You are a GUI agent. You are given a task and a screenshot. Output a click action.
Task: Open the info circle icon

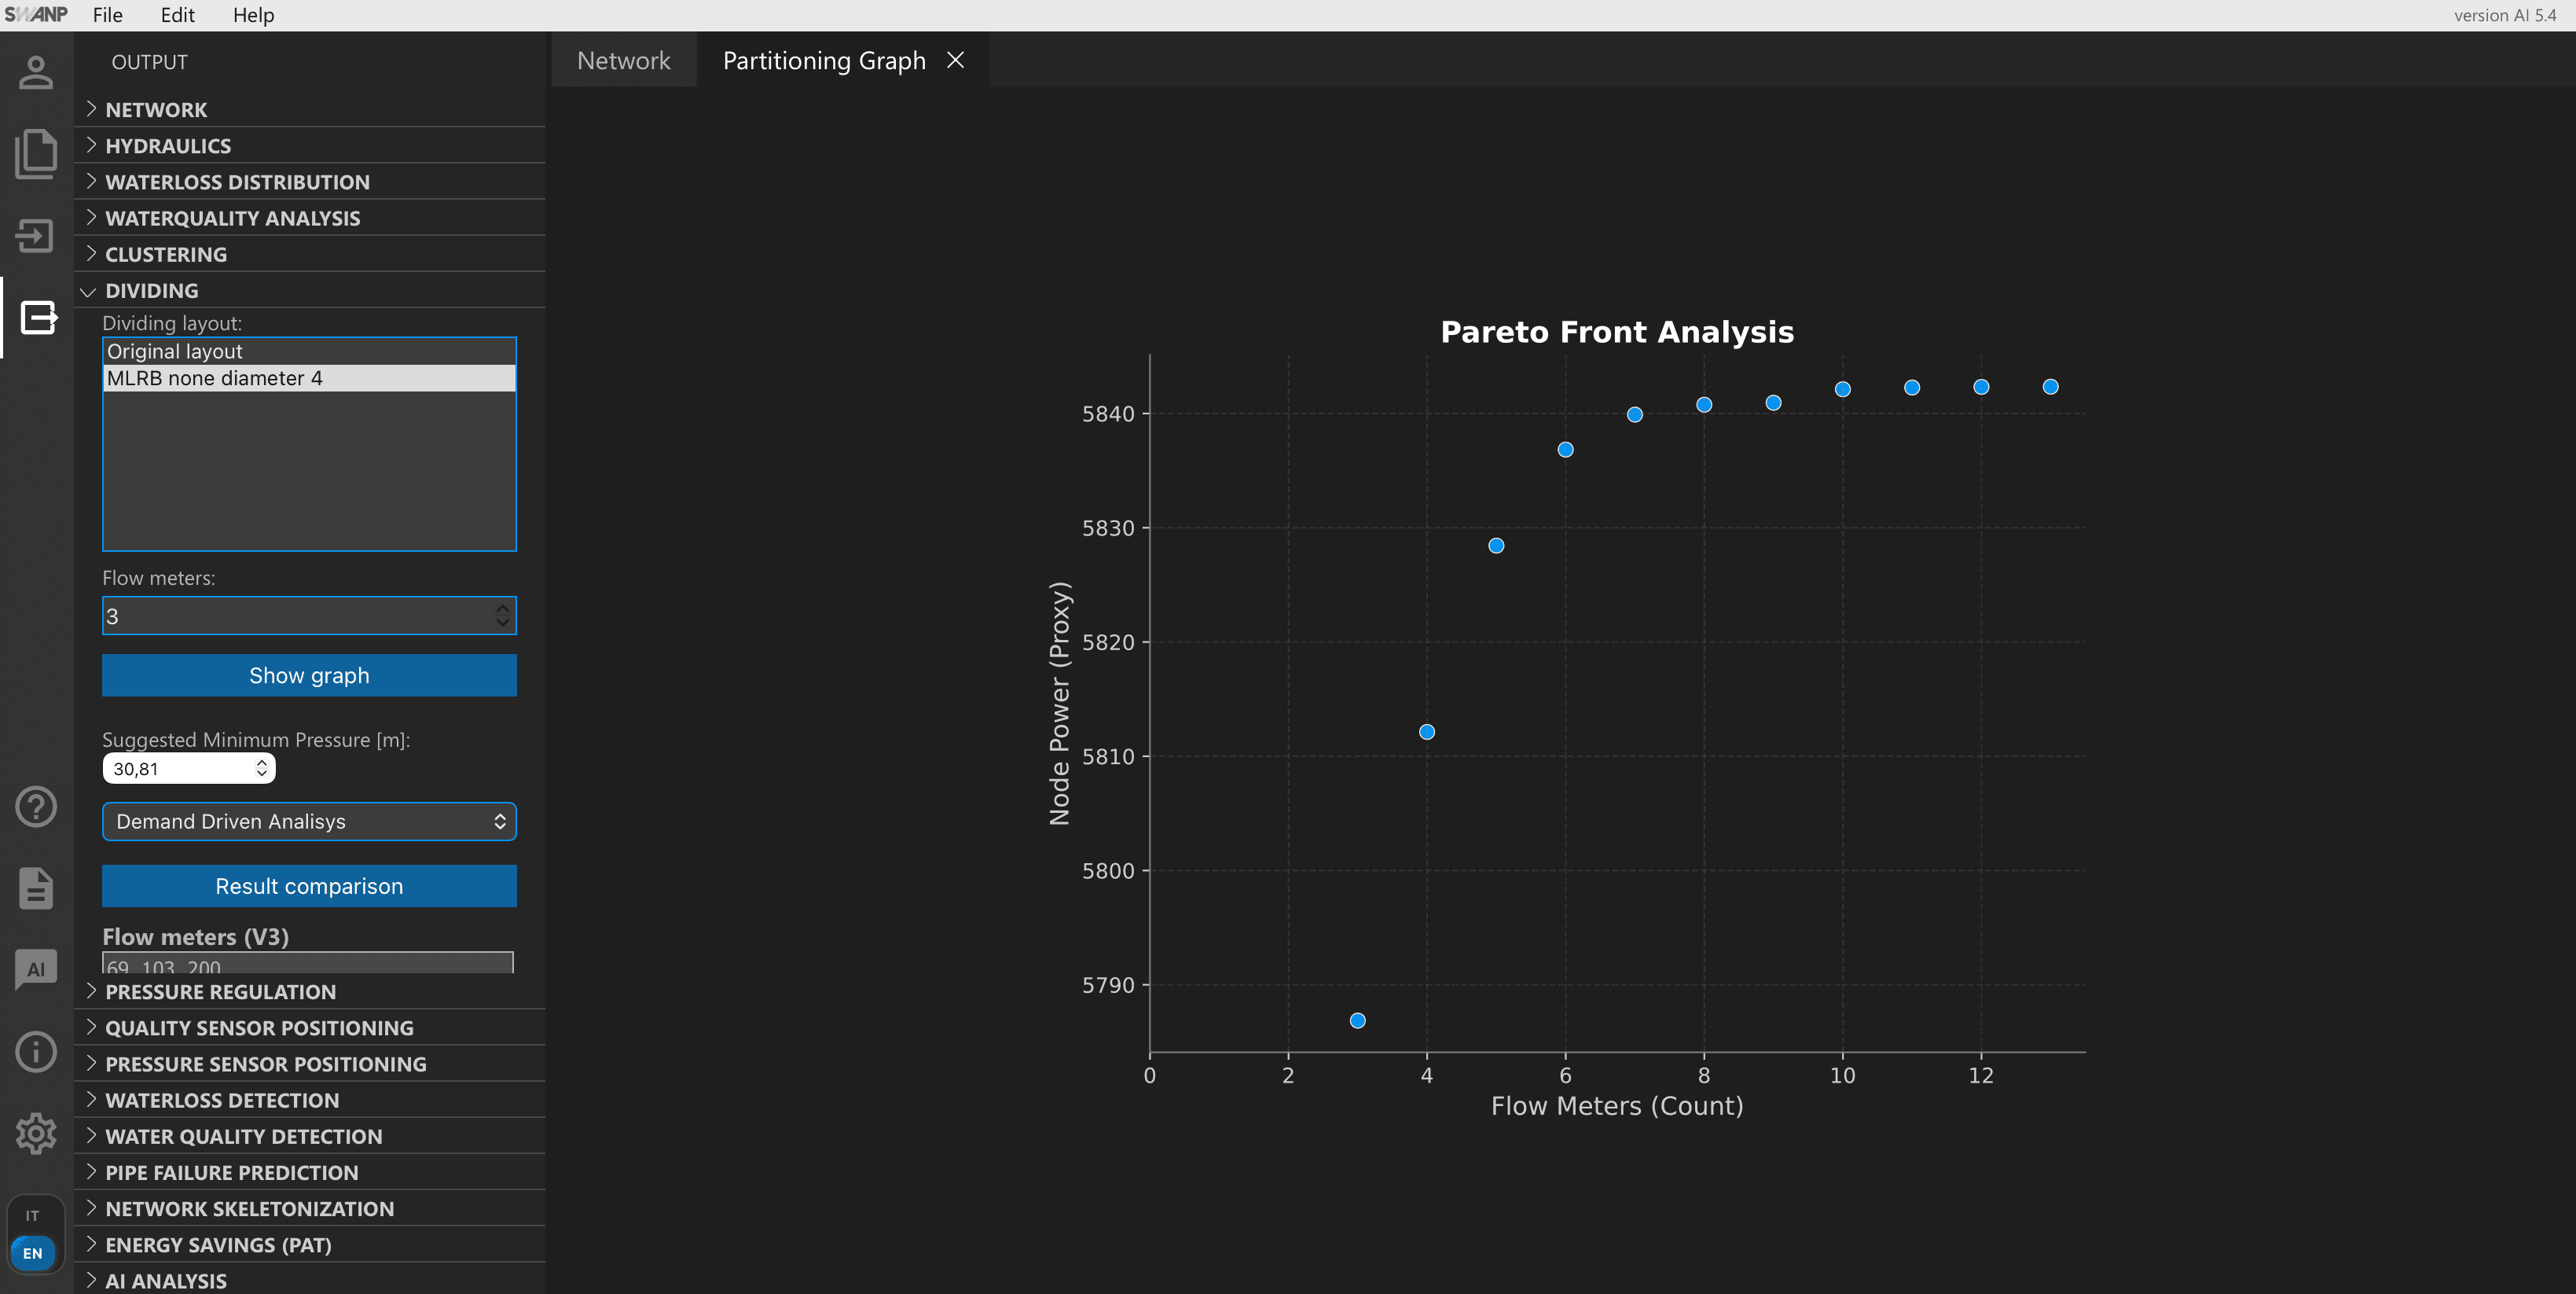(36, 1051)
